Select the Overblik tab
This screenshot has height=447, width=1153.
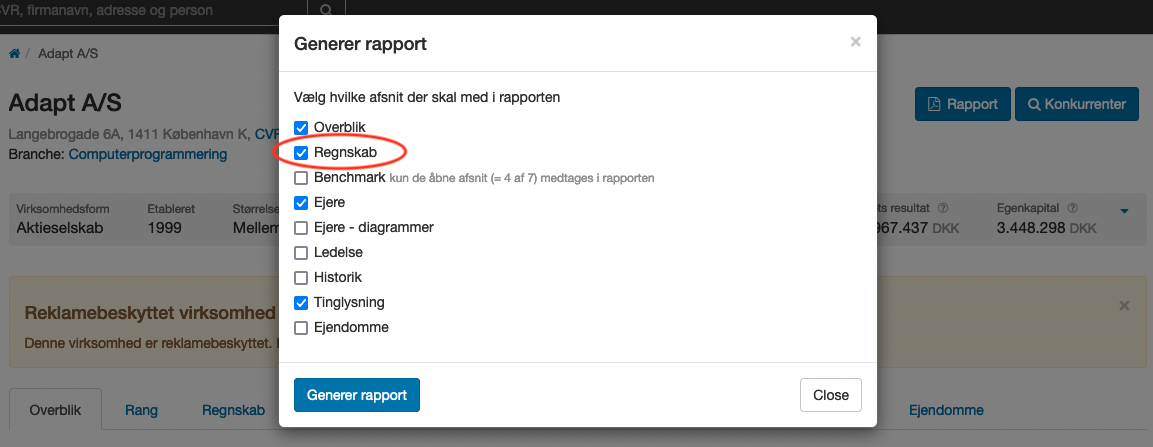pos(55,410)
